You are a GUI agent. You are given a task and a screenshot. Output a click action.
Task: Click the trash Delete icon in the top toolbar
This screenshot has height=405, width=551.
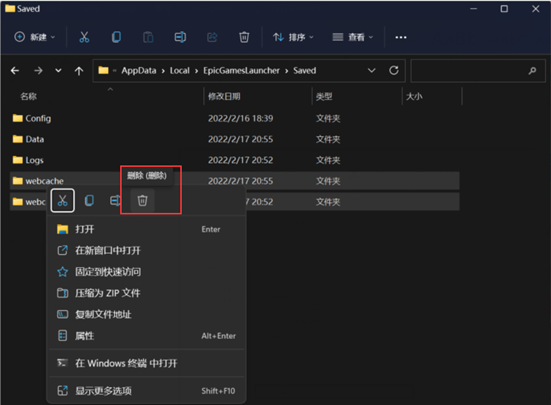pyautogui.click(x=244, y=37)
